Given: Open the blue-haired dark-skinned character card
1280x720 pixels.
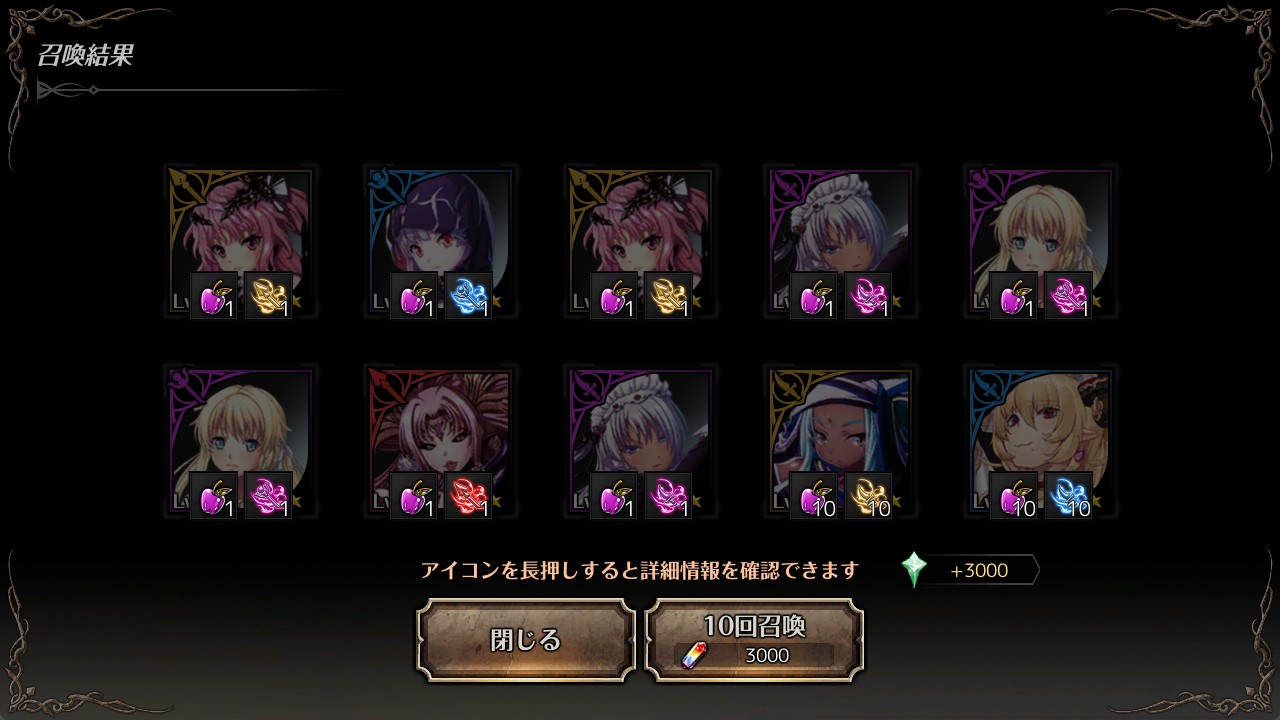Looking at the screenshot, I should [x=840, y=440].
